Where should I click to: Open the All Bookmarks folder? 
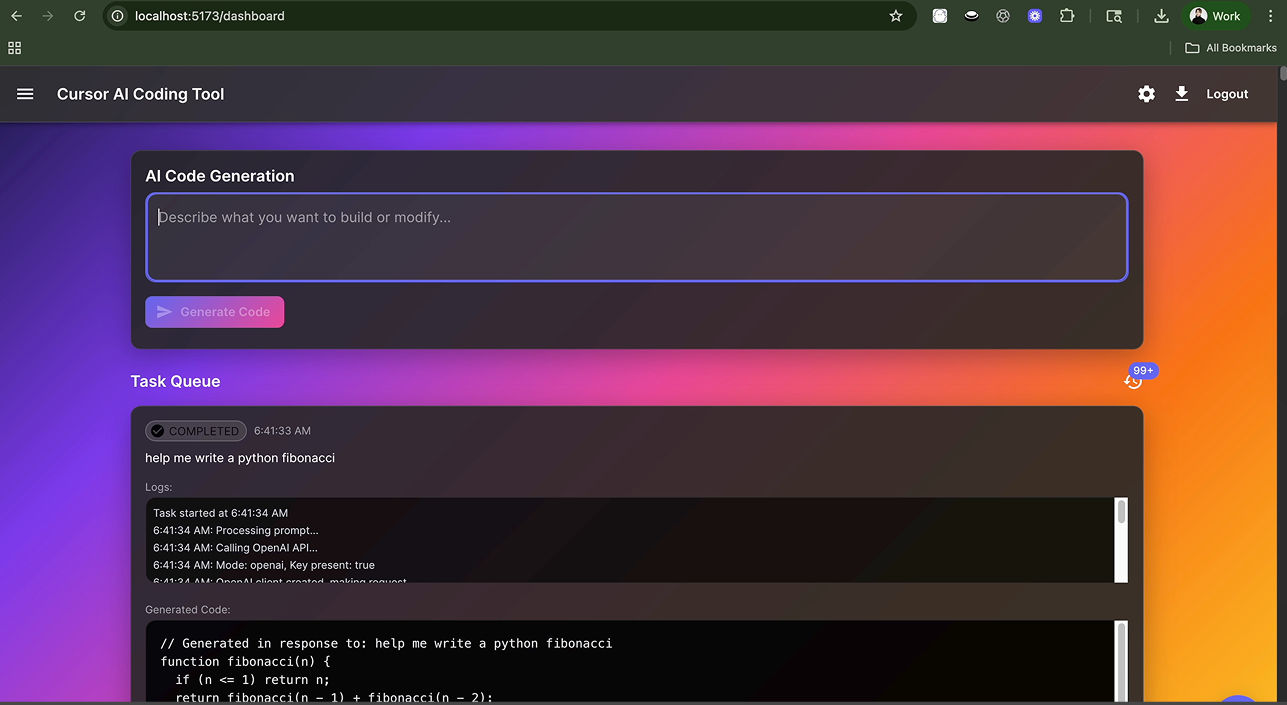(x=1231, y=48)
